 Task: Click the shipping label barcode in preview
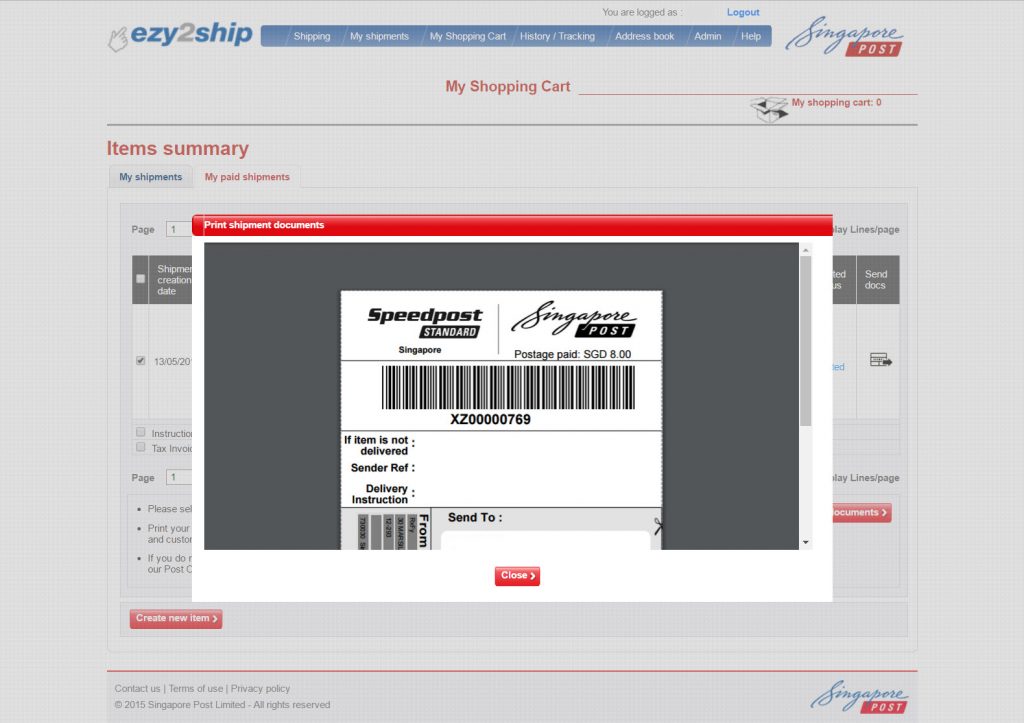point(508,387)
